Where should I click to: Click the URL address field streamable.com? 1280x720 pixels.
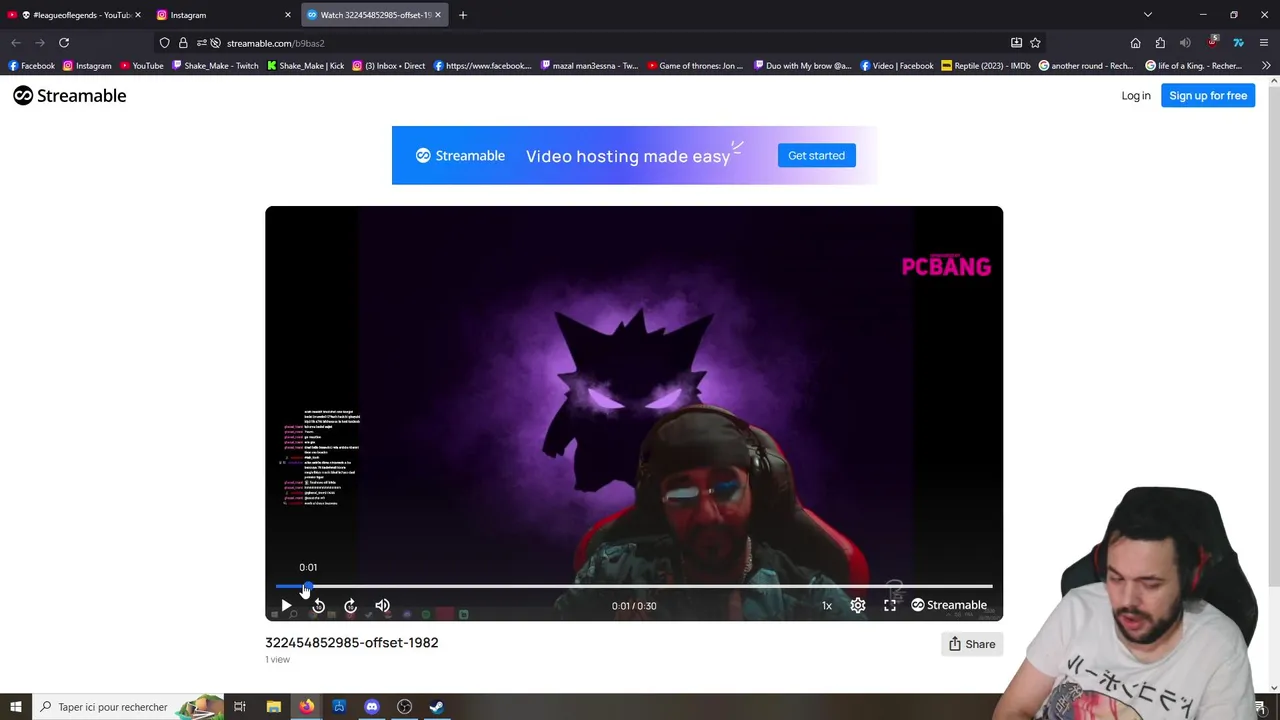click(x=610, y=43)
